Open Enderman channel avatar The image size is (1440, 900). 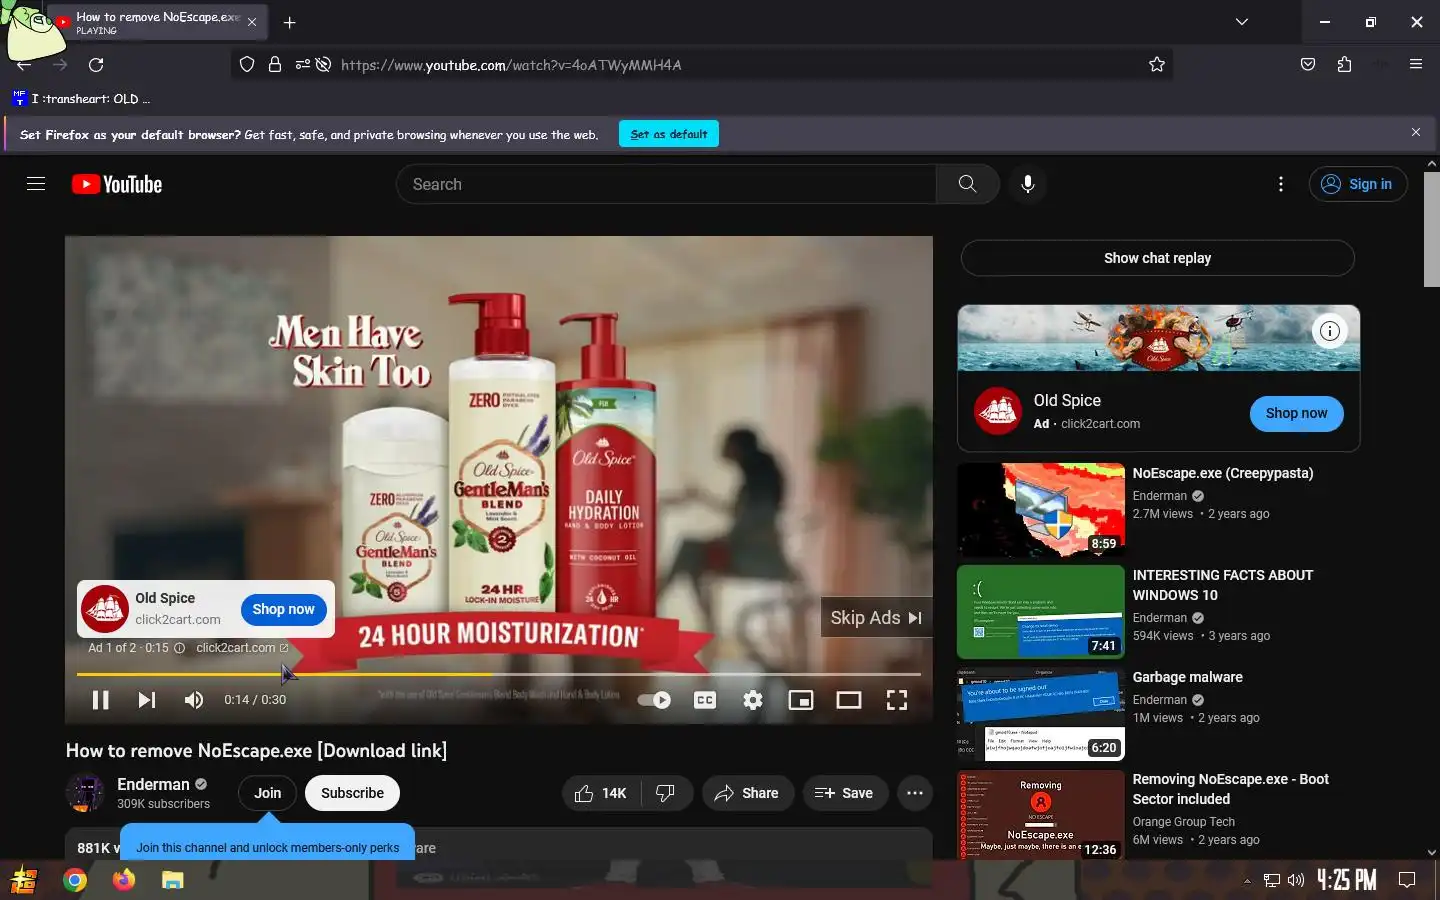(85, 793)
